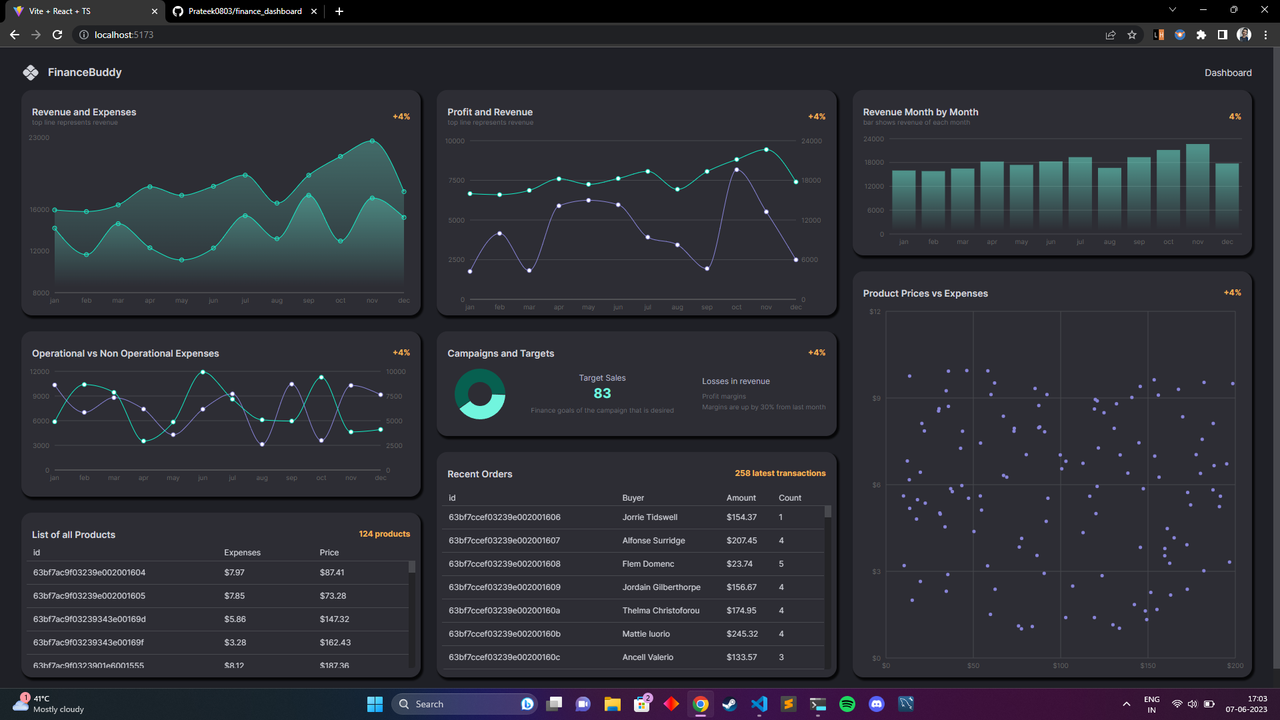Click the Campaigns and Targets donut chart
Image resolution: width=1280 pixels, height=720 pixels.
click(480, 394)
